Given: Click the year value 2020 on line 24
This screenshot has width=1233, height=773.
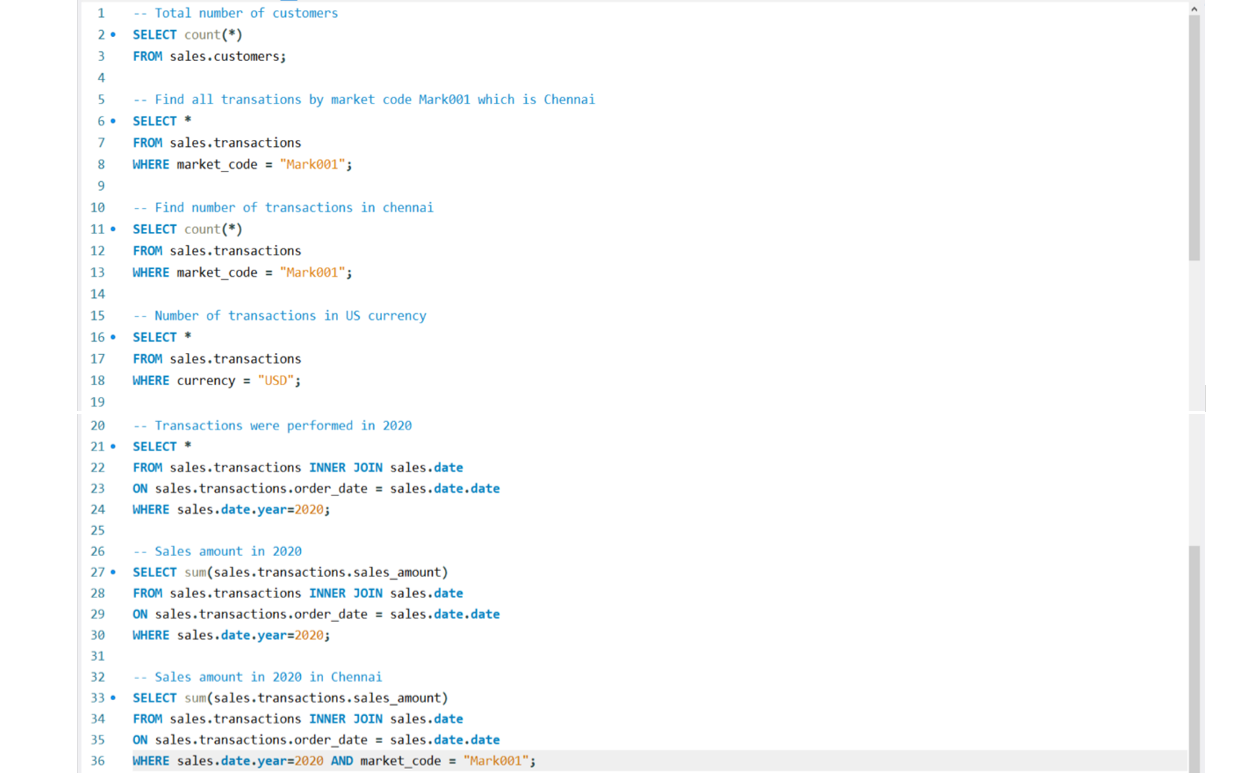Looking at the screenshot, I should 309,510.
